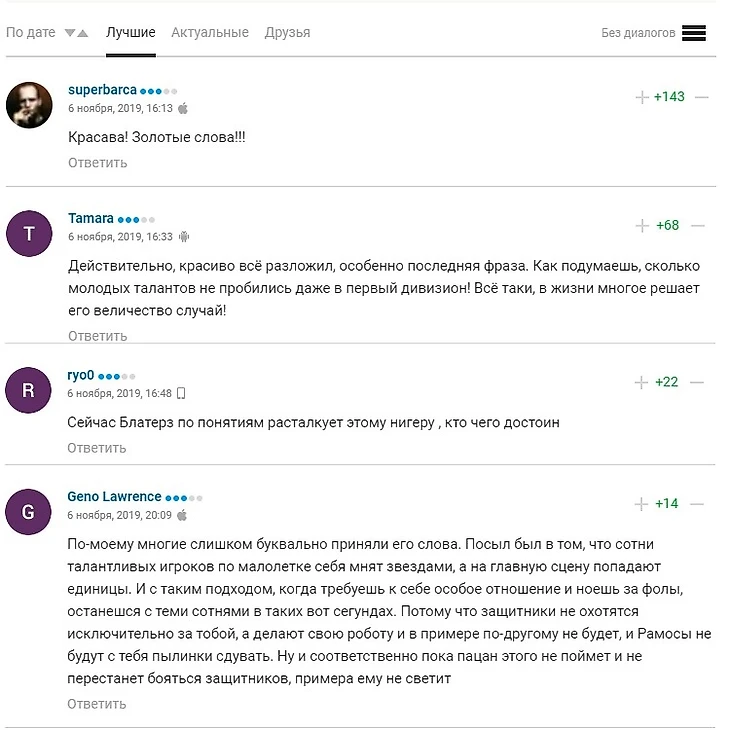Upvote superbarca's comment with the plus icon

642,97
